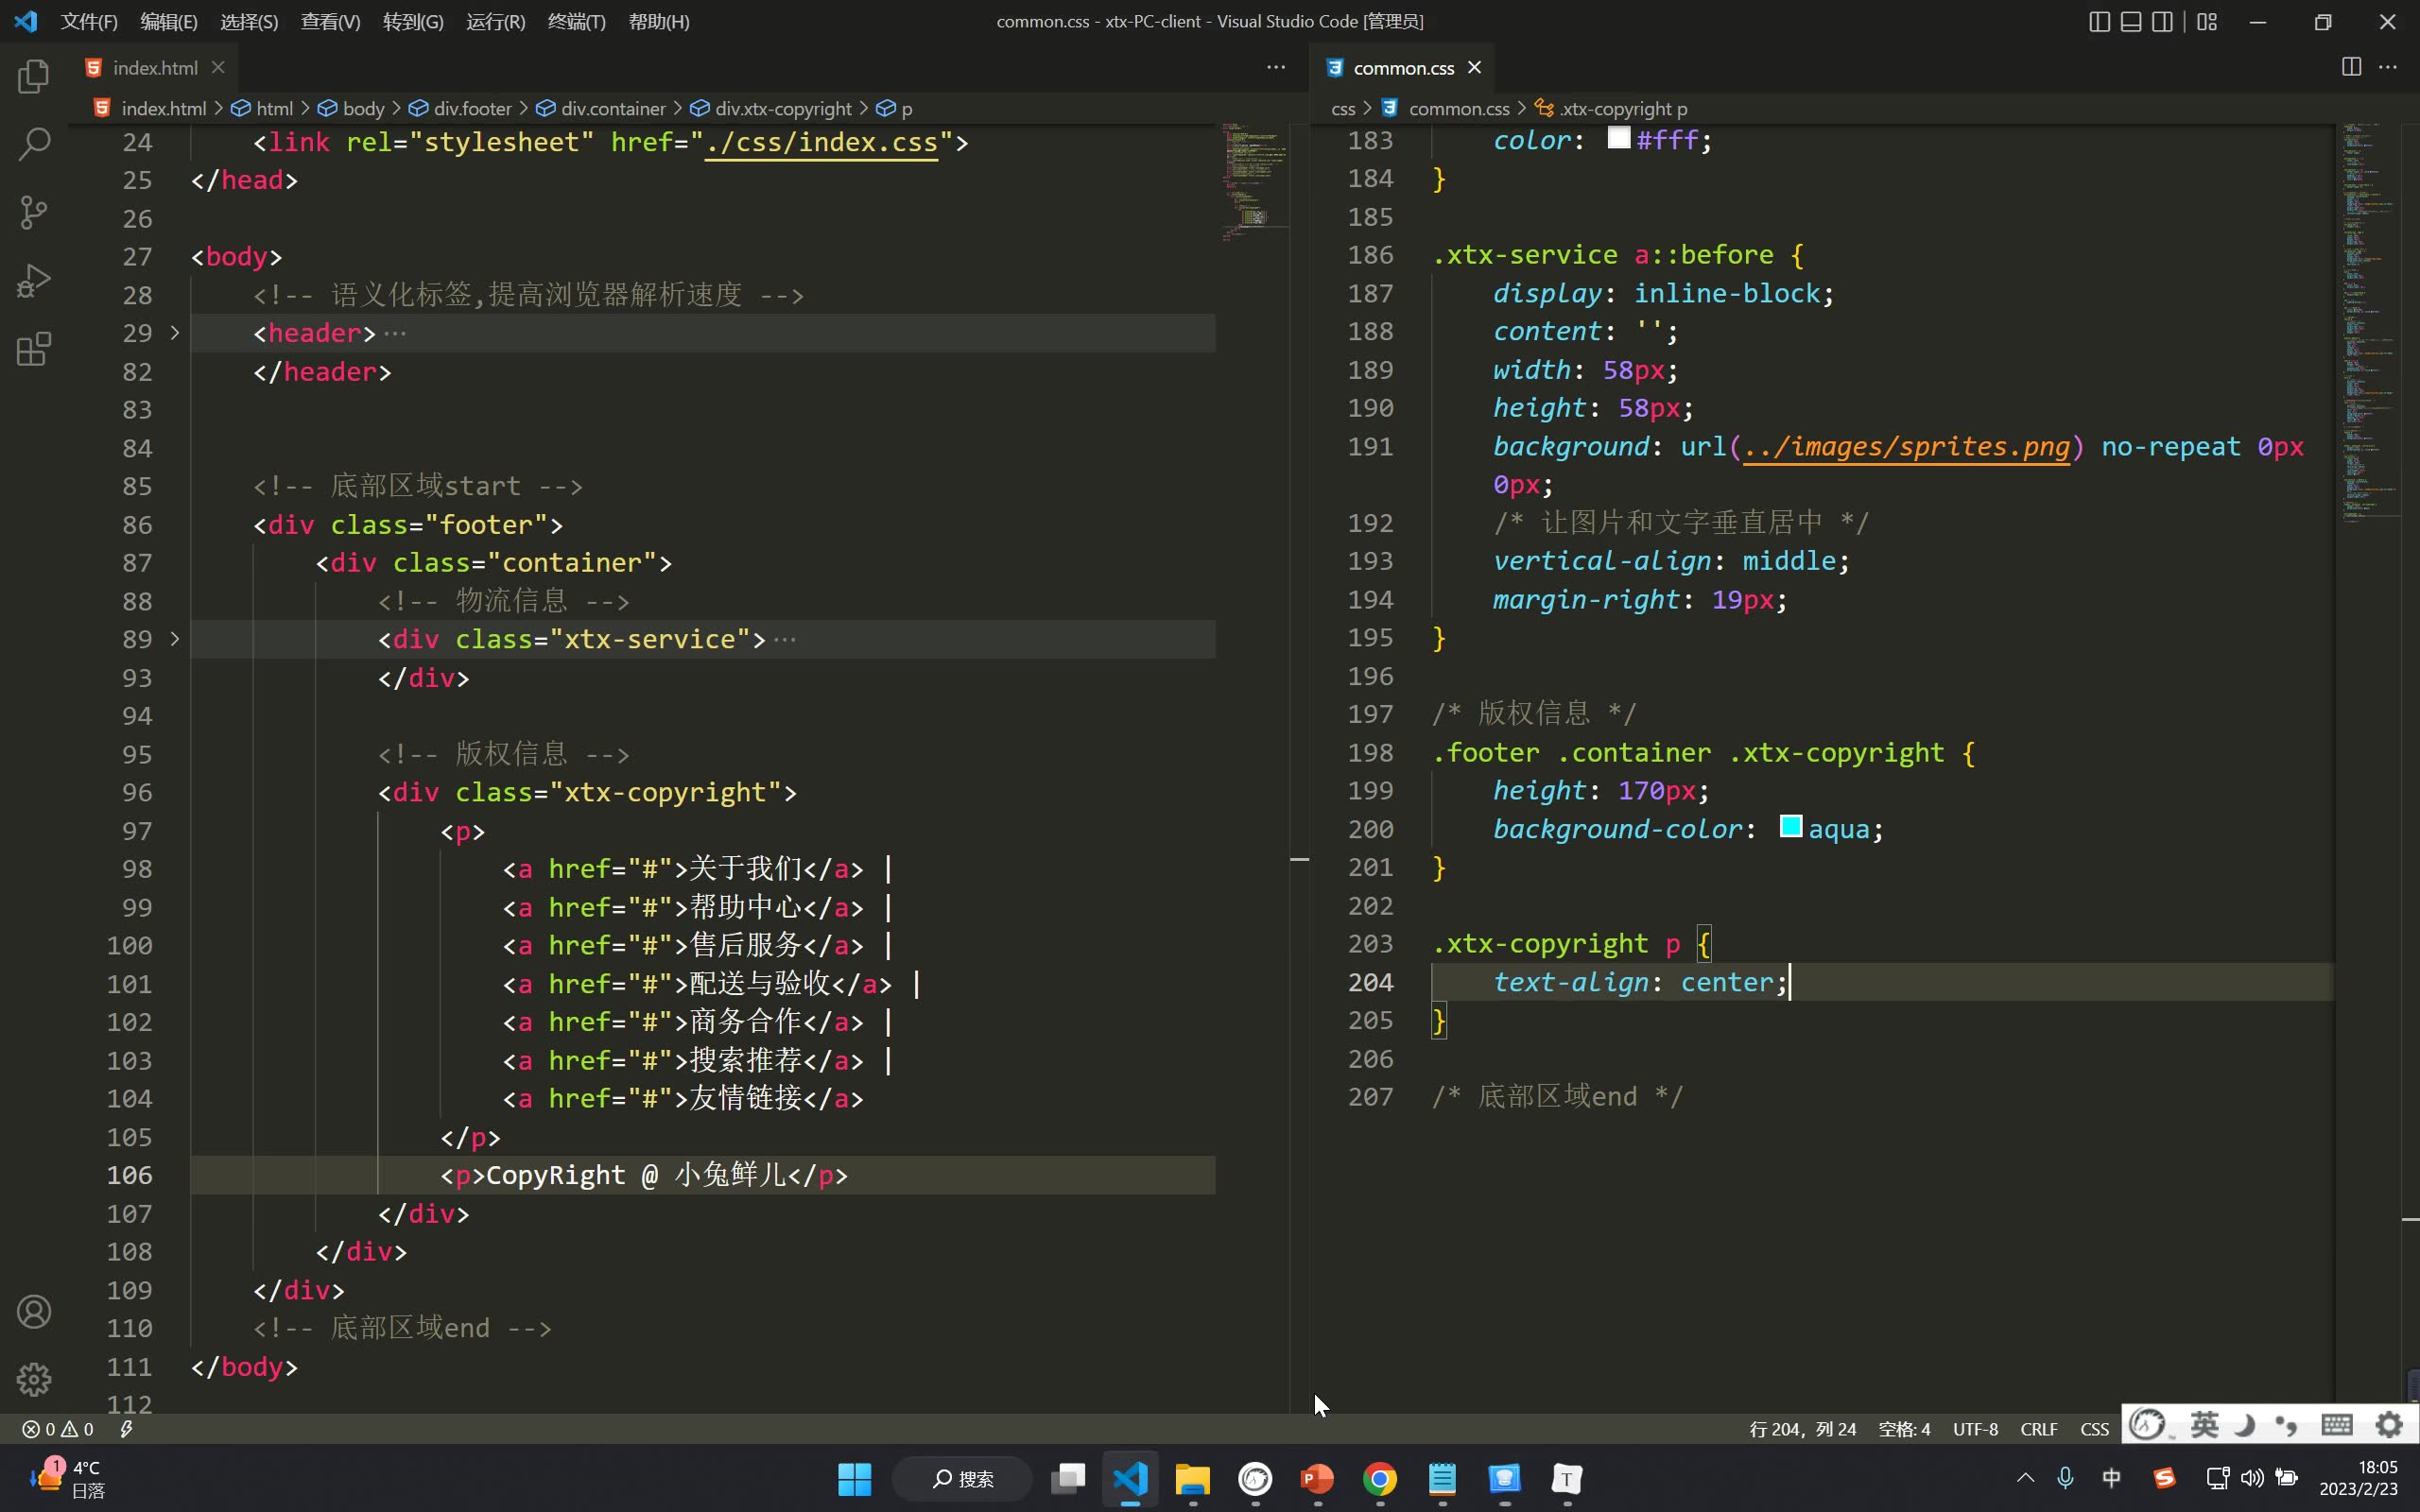Image resolution: width=2420 pixels, height=1512 pixels.
Task: Open the .xtx-copyright p breadcrumb symbol
Action: click(1611, 108)
